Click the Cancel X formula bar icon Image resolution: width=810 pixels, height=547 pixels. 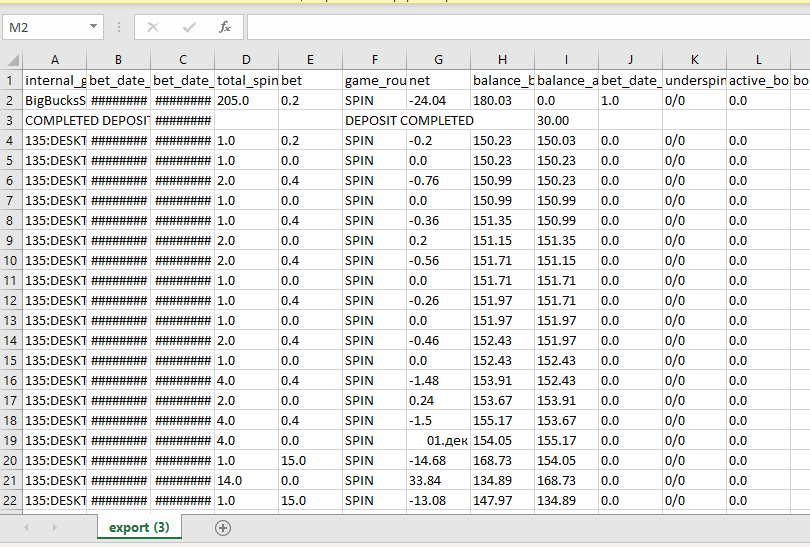click(153, 27)
